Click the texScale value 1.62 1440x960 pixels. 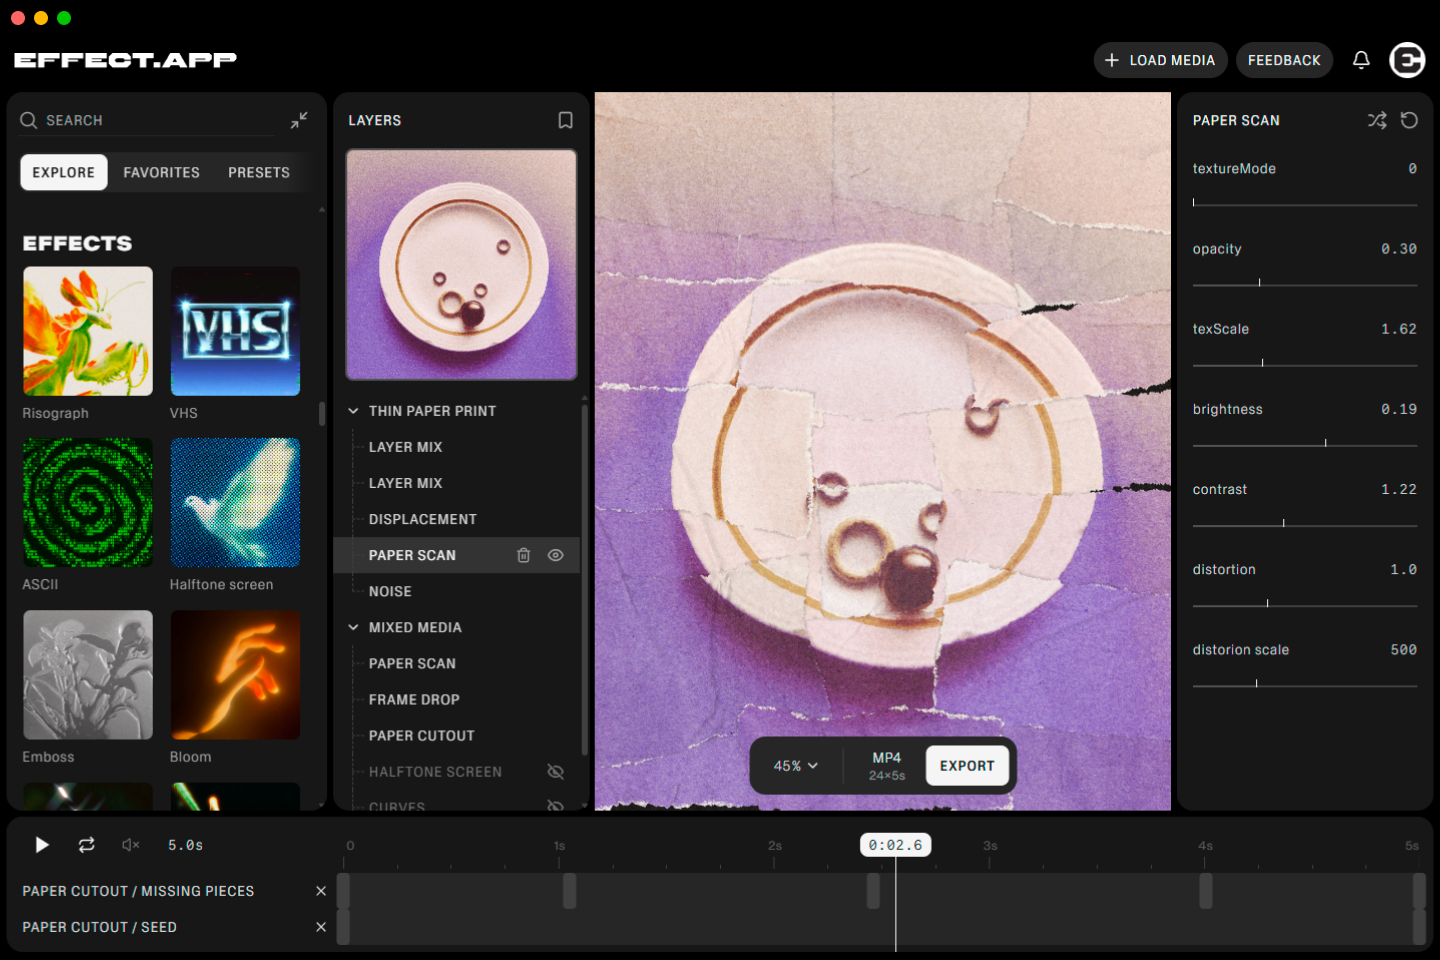(x=1399, y=329)
